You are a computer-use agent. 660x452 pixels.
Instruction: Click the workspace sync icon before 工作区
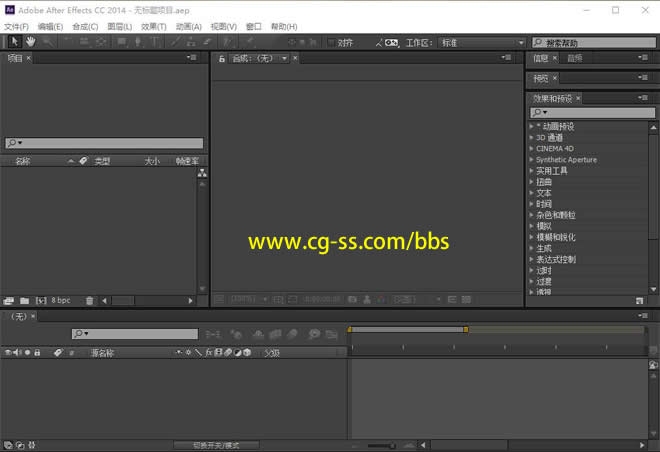389,43
